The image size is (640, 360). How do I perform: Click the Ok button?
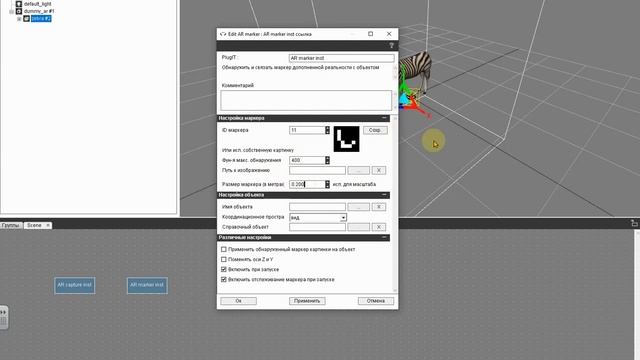[238, 301]
